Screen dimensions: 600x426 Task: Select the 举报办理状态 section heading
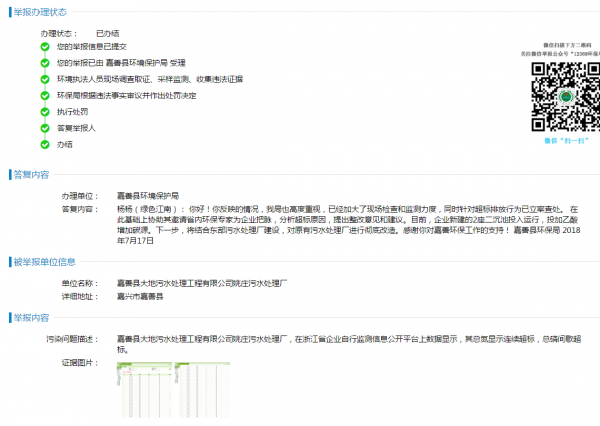point(40,12)
